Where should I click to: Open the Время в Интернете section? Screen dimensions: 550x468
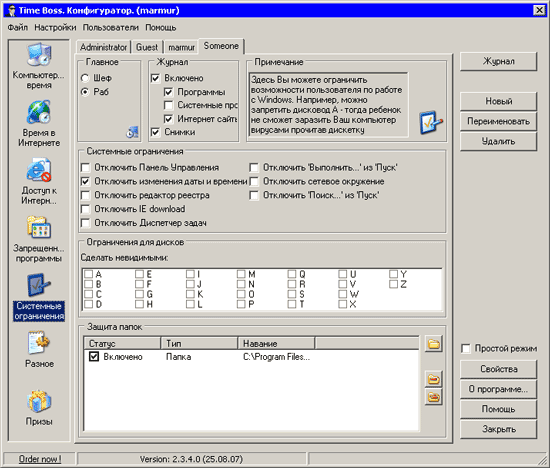coord(39,112)
